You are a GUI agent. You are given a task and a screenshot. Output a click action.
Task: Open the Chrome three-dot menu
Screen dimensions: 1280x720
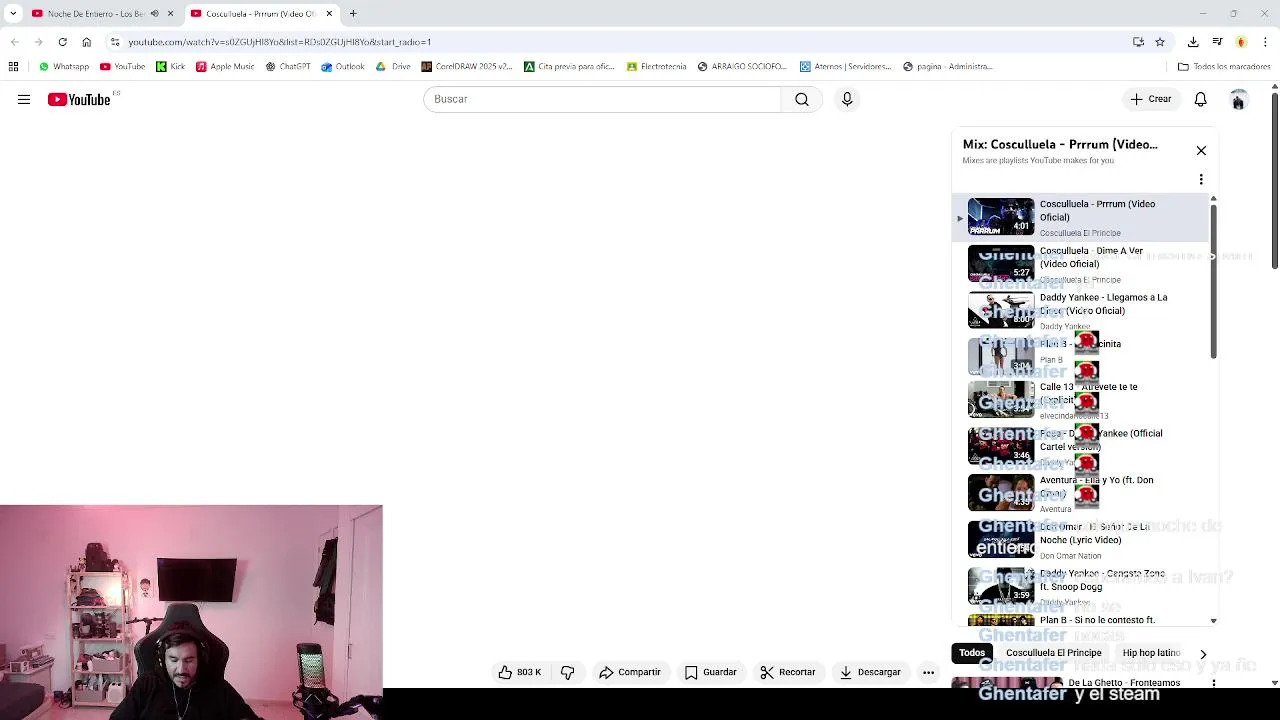pos(1265,42)
